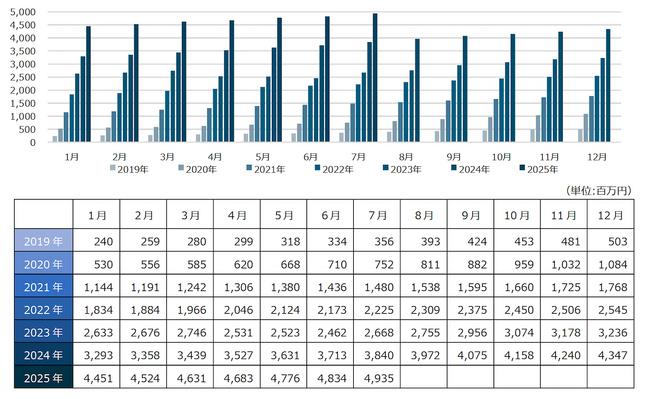
Task: Click table cell with value 240
Action: (97, 241)
